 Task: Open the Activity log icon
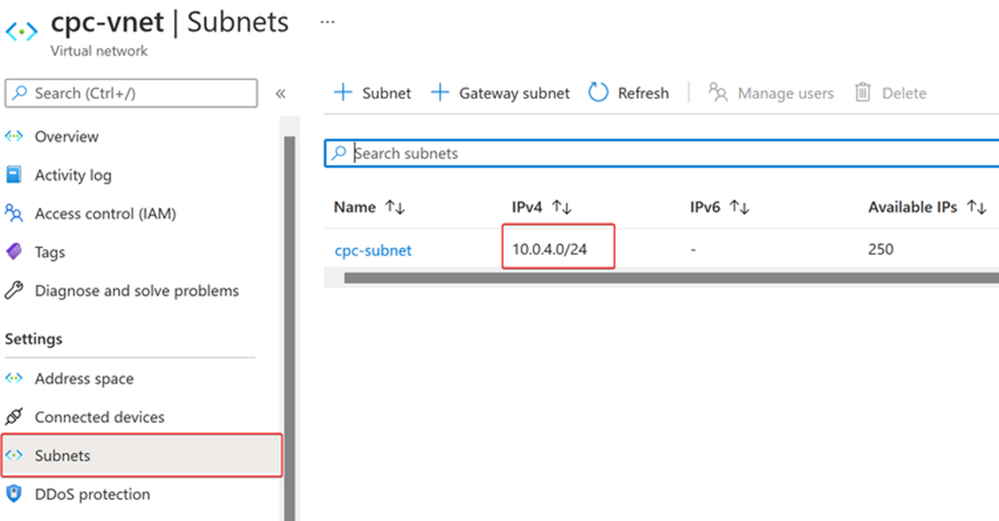coord(13,175)
